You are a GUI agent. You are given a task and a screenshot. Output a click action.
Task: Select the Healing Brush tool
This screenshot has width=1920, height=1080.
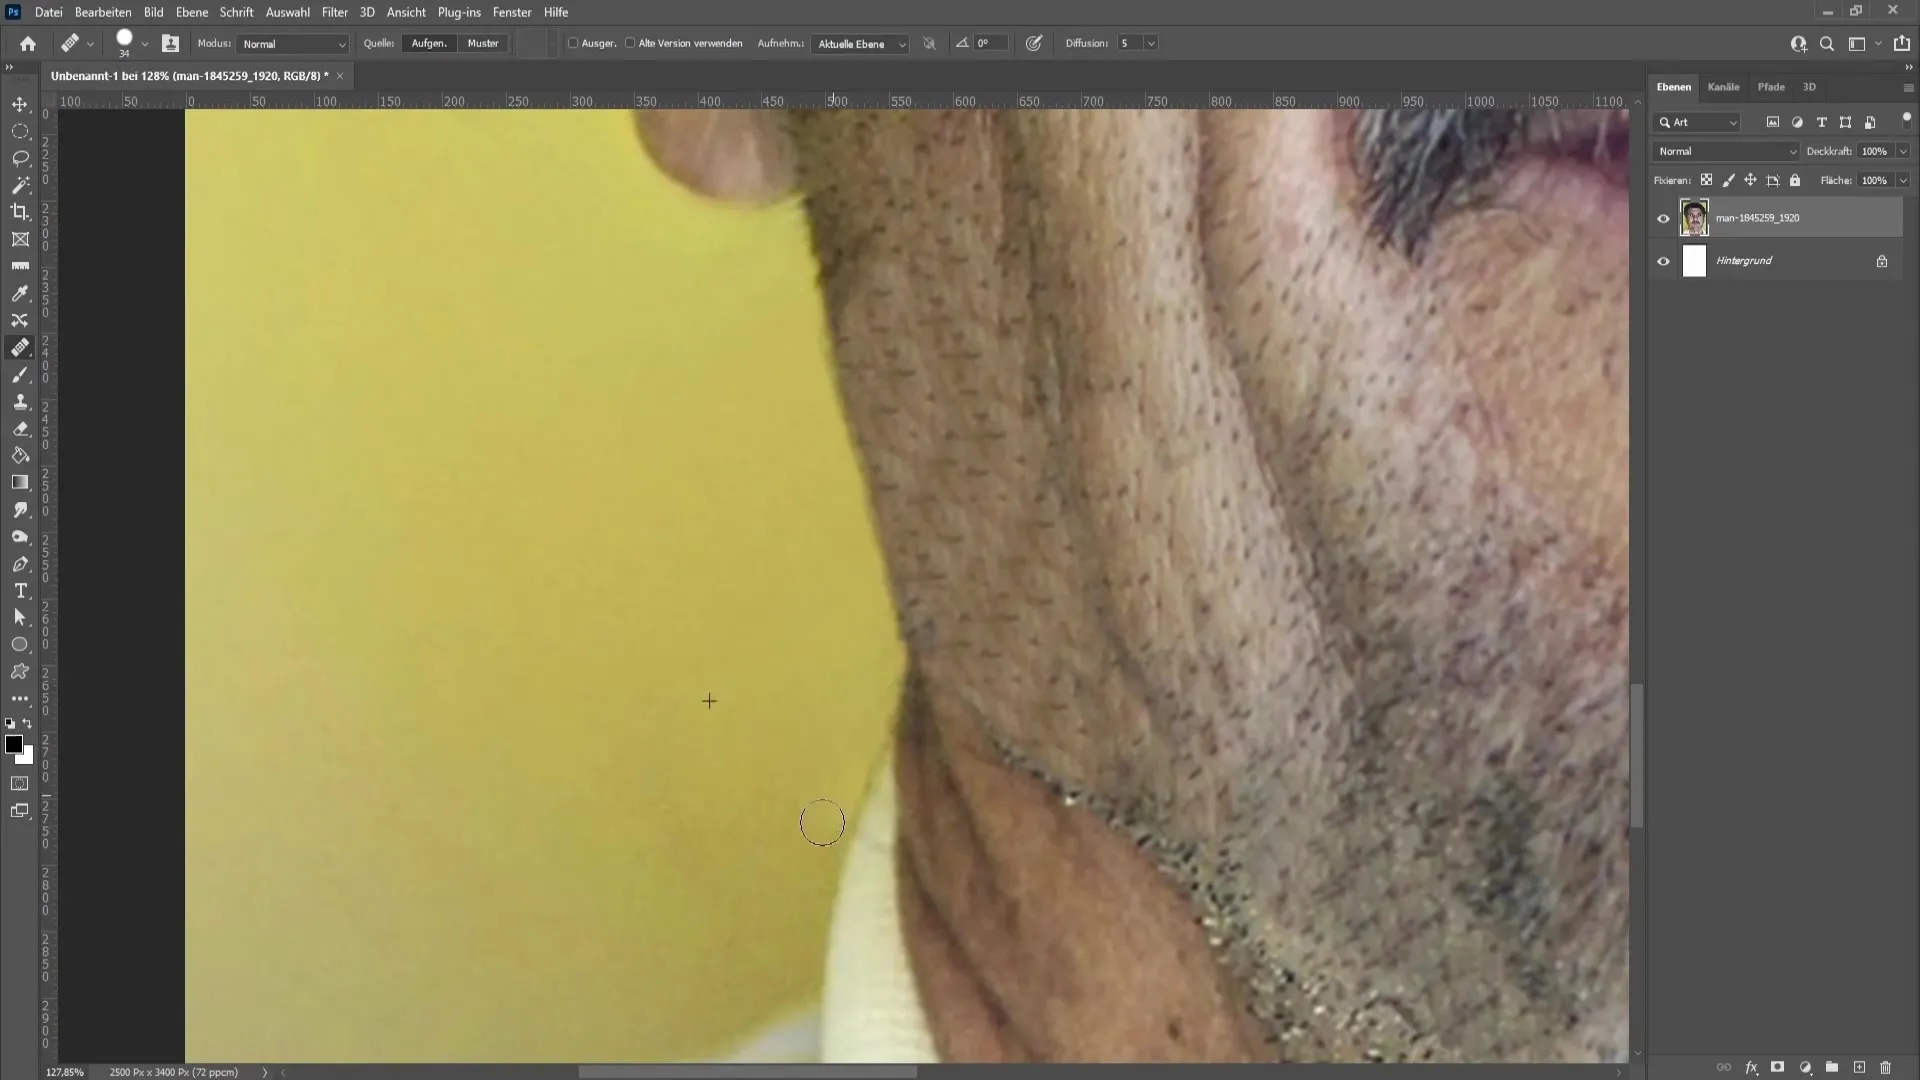tap(20, 347)
